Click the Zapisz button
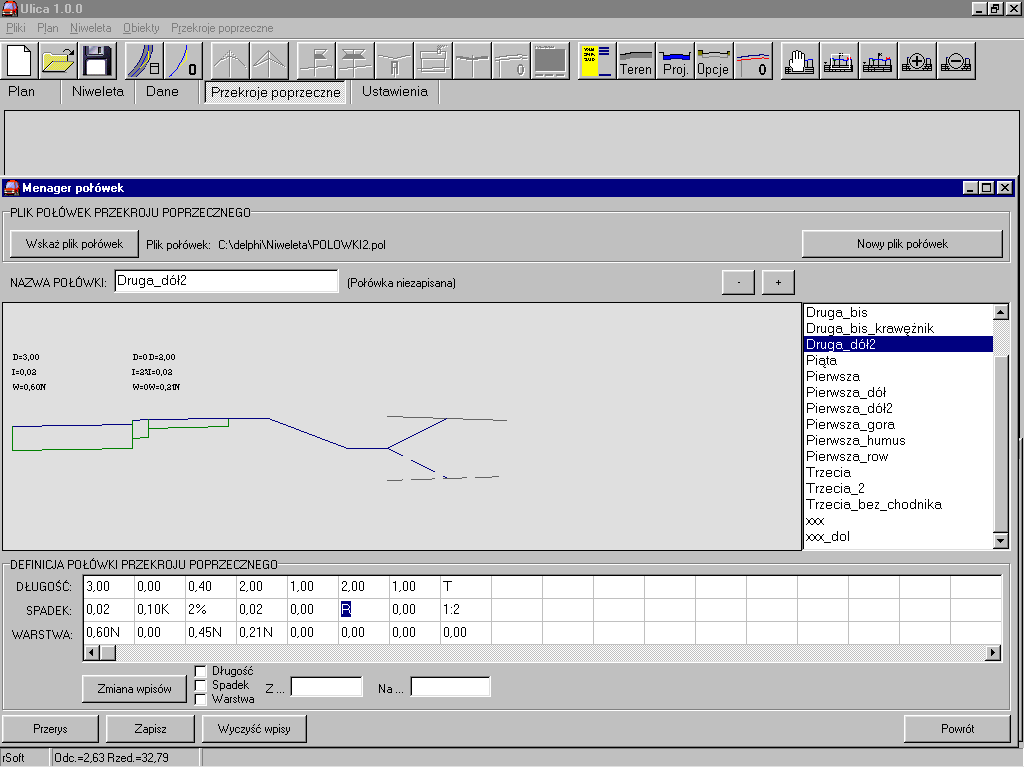 [150, 729]
